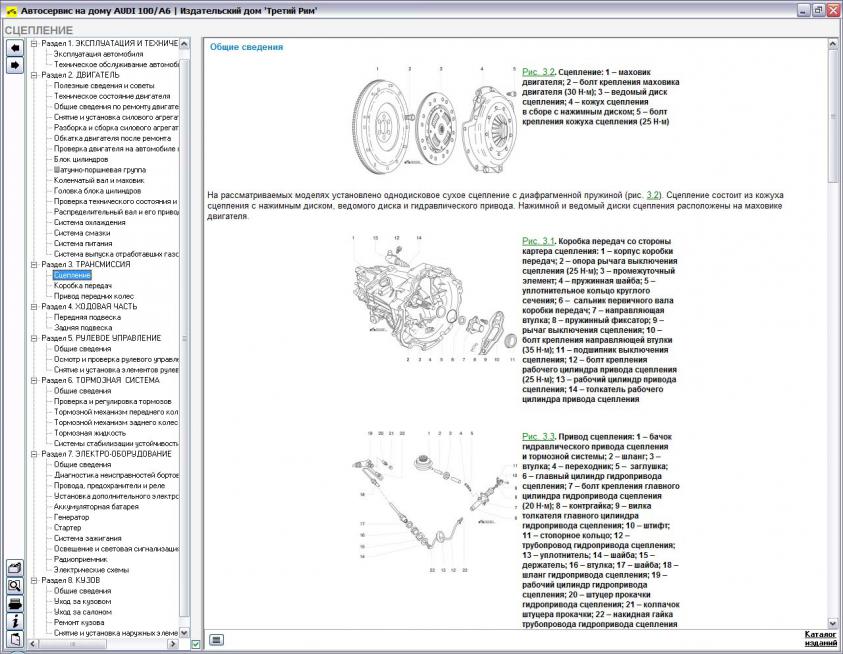Click tree horizontal scroll-left arrow
The height and width of the screenshot is (654, 843).
click(x=33, y=644)
